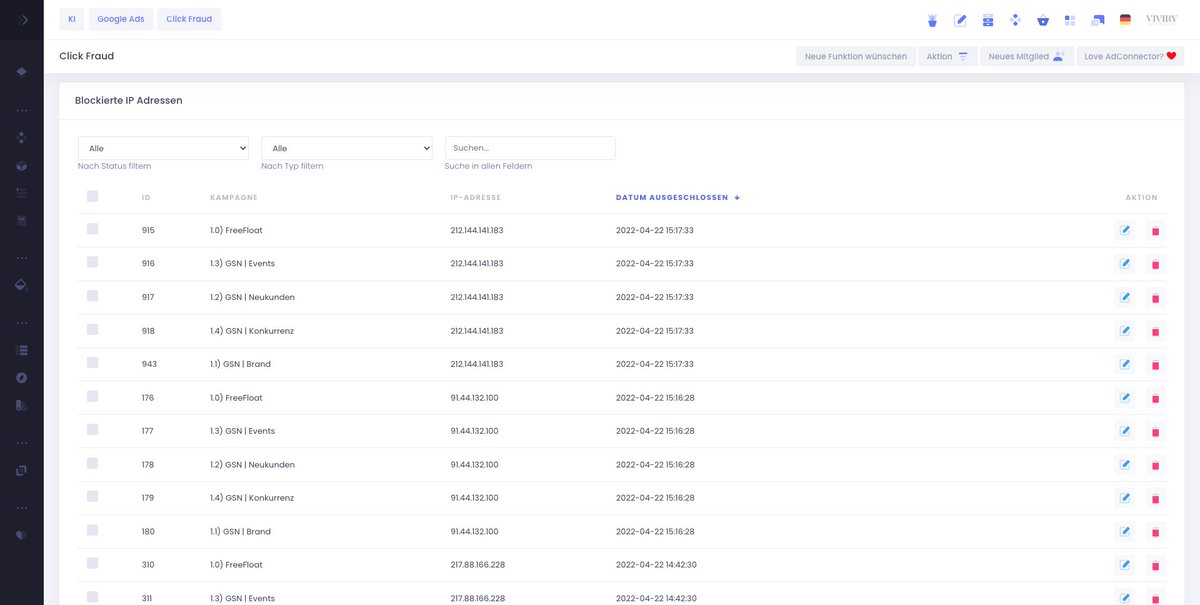Screen dimensions: 1200x605
Task: Sort by the IP-Adresse column header
Action: click(x=476, y=198)
